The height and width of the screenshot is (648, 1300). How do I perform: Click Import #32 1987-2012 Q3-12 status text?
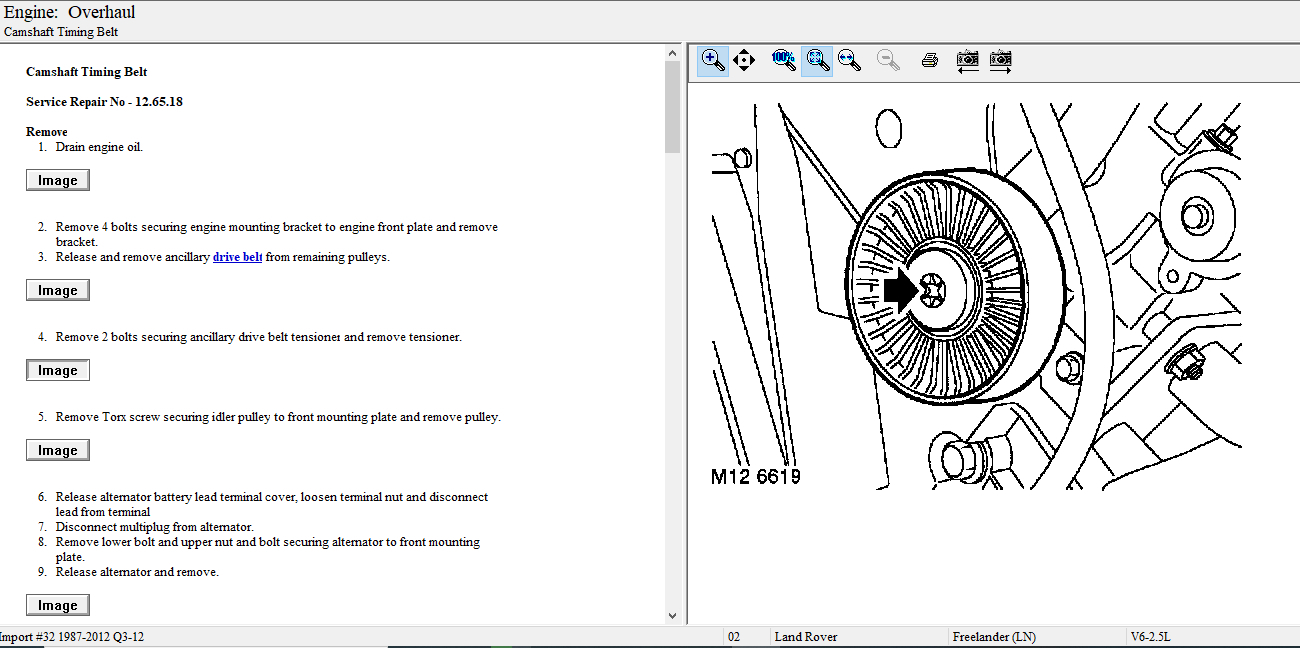coord(72,637)
